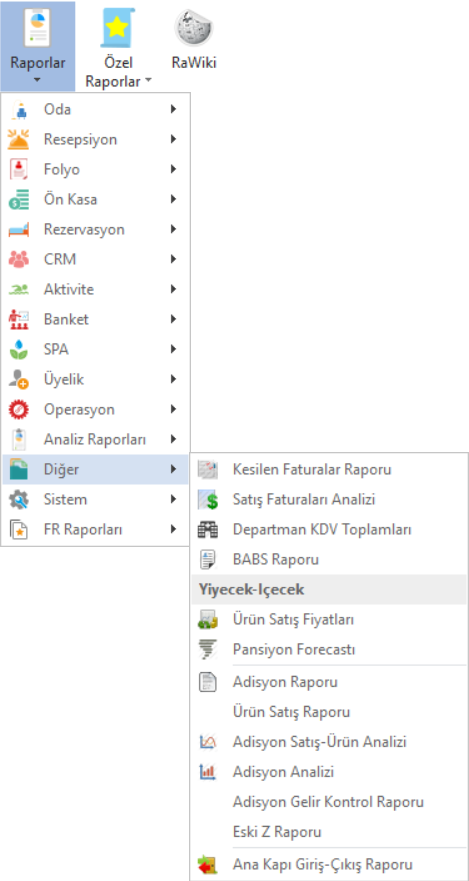This screenshot has height=881, width=469.
Task: Open the RaWiki globe icon
Action: (x=194, y=28)
